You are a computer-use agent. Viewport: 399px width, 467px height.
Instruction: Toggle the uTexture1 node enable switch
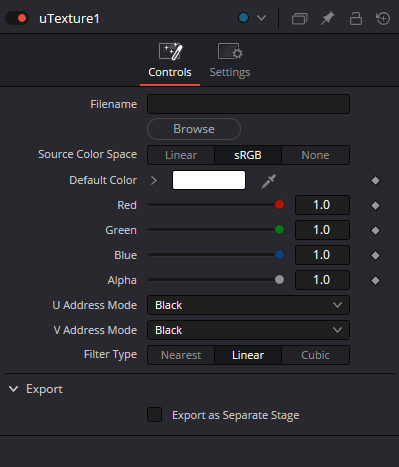point(17,18)
